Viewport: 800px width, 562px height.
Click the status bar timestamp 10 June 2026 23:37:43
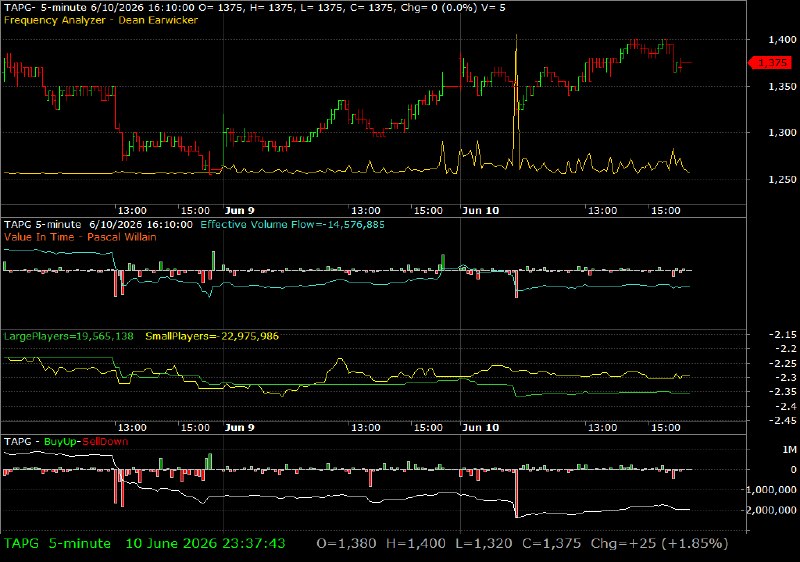point(205,544)
